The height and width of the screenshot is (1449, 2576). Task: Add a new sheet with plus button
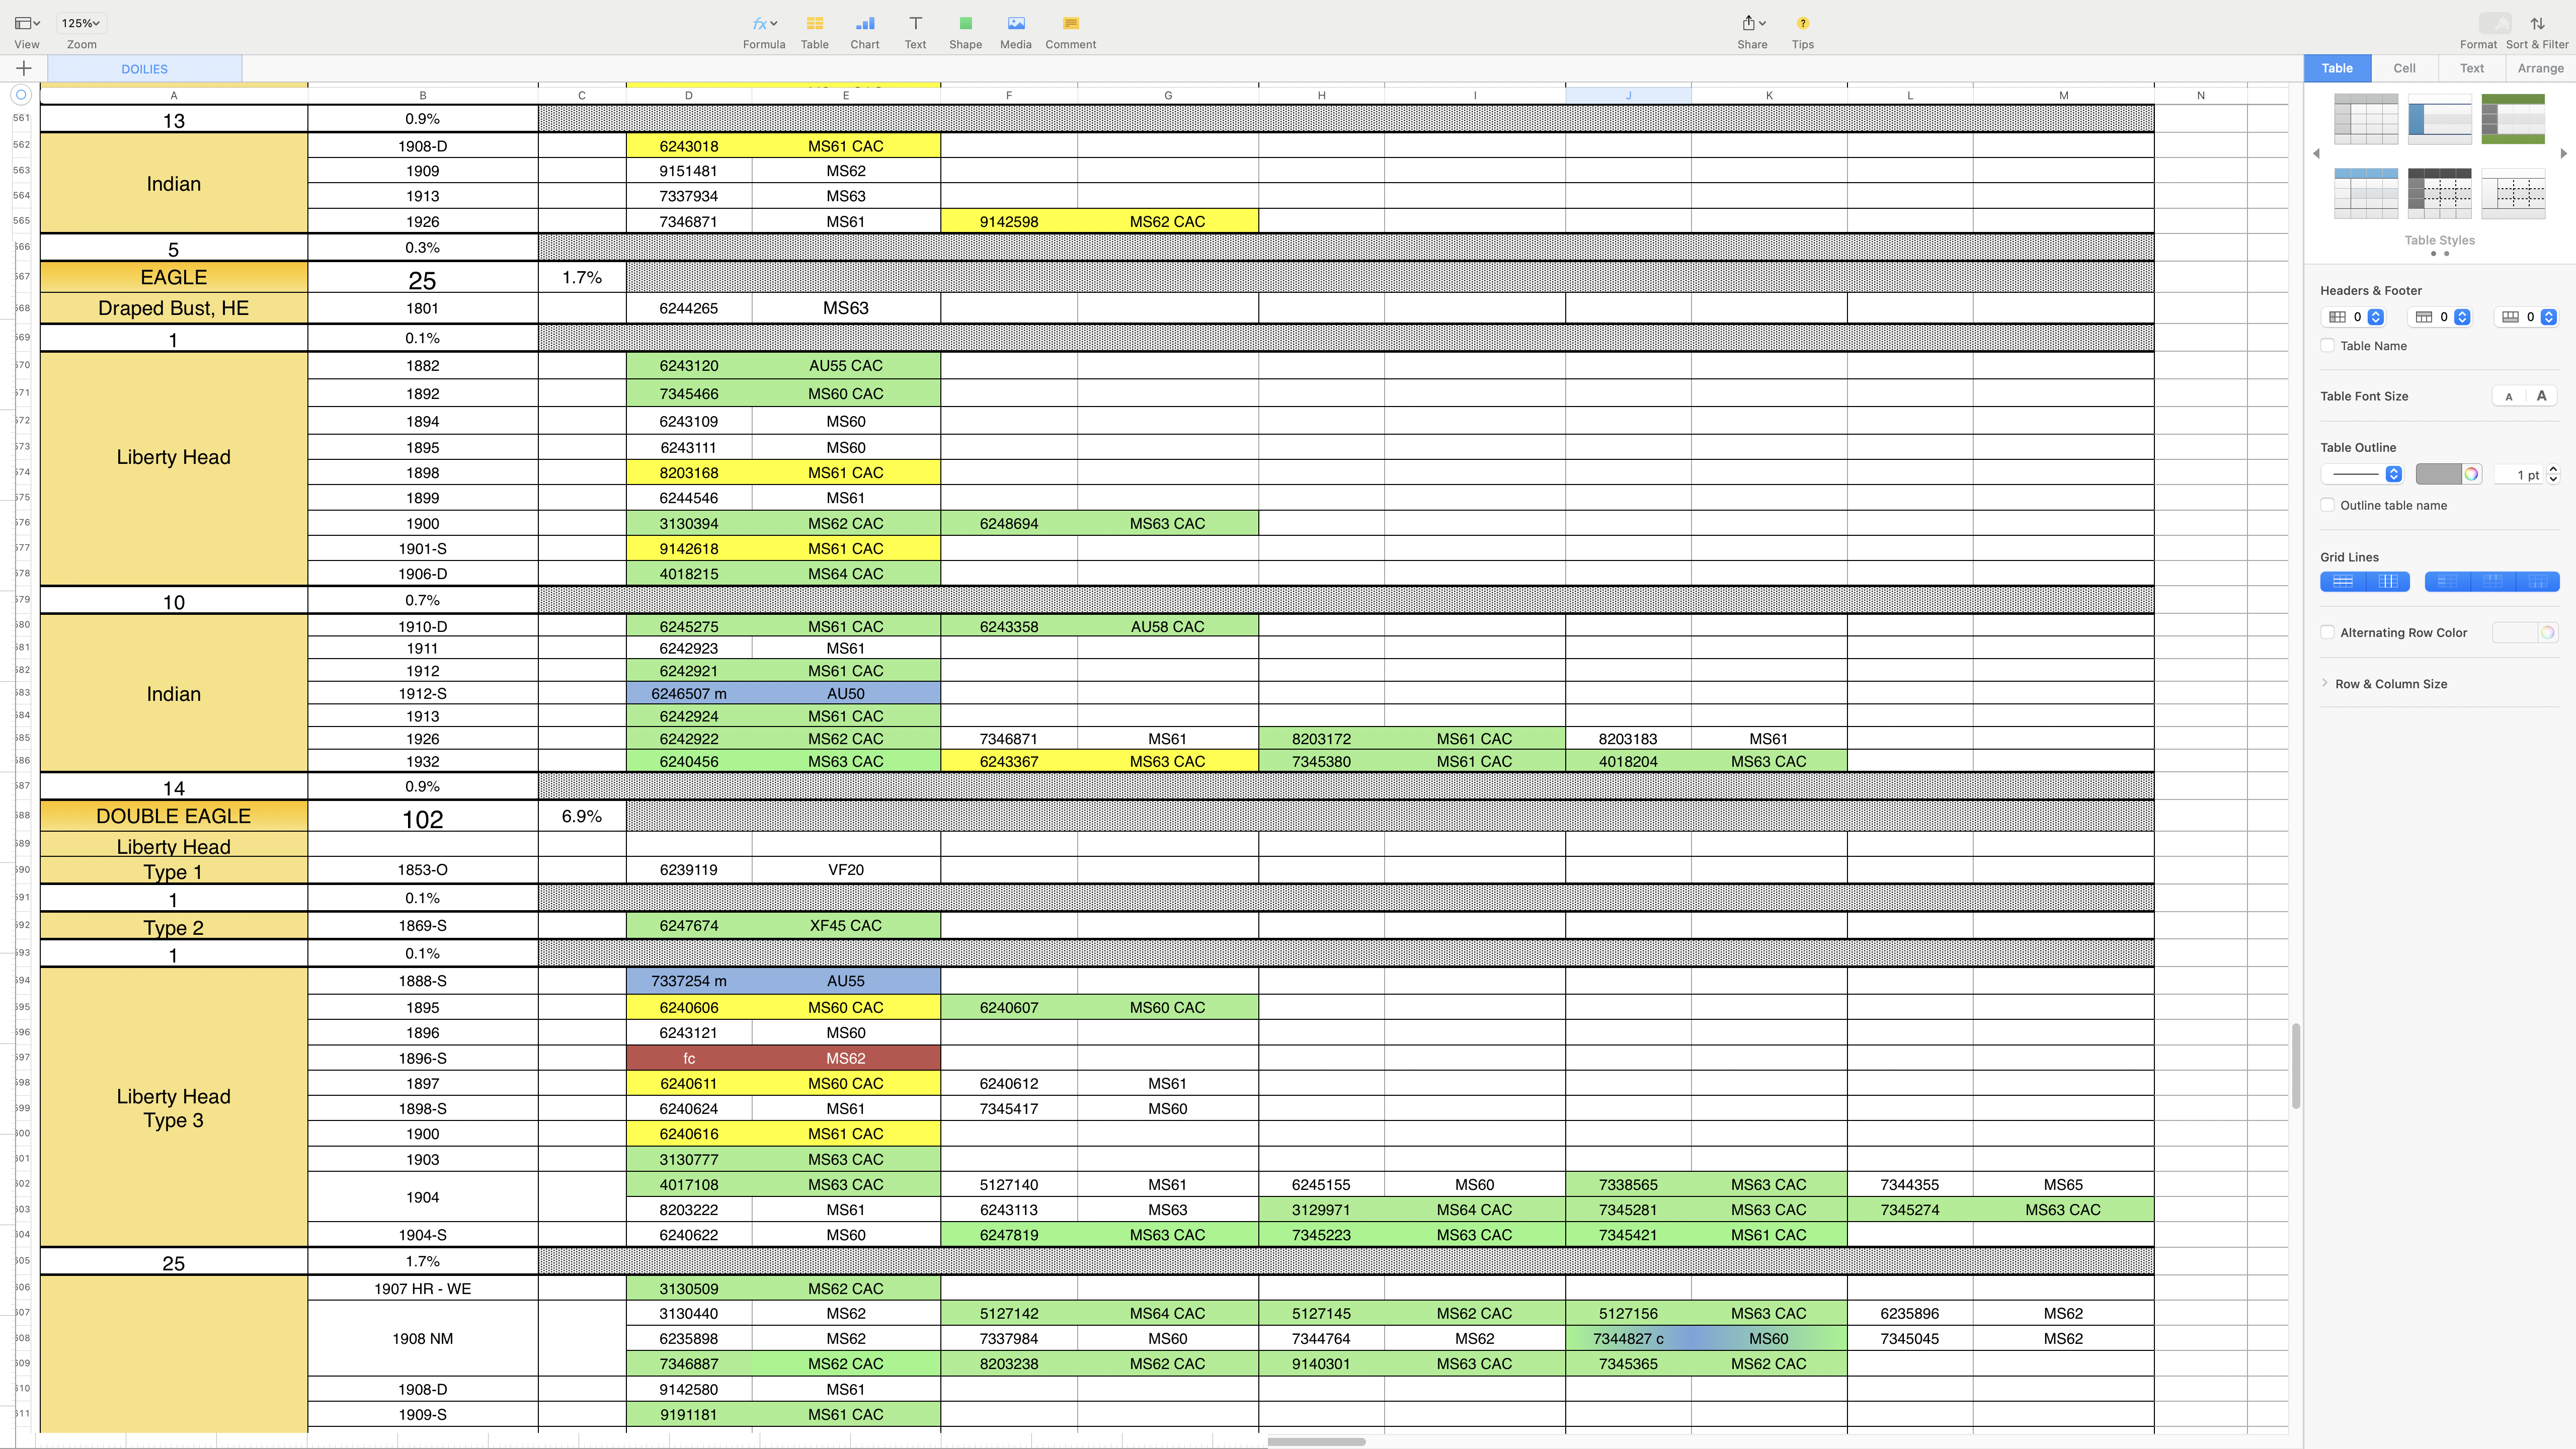coord(24,68)
